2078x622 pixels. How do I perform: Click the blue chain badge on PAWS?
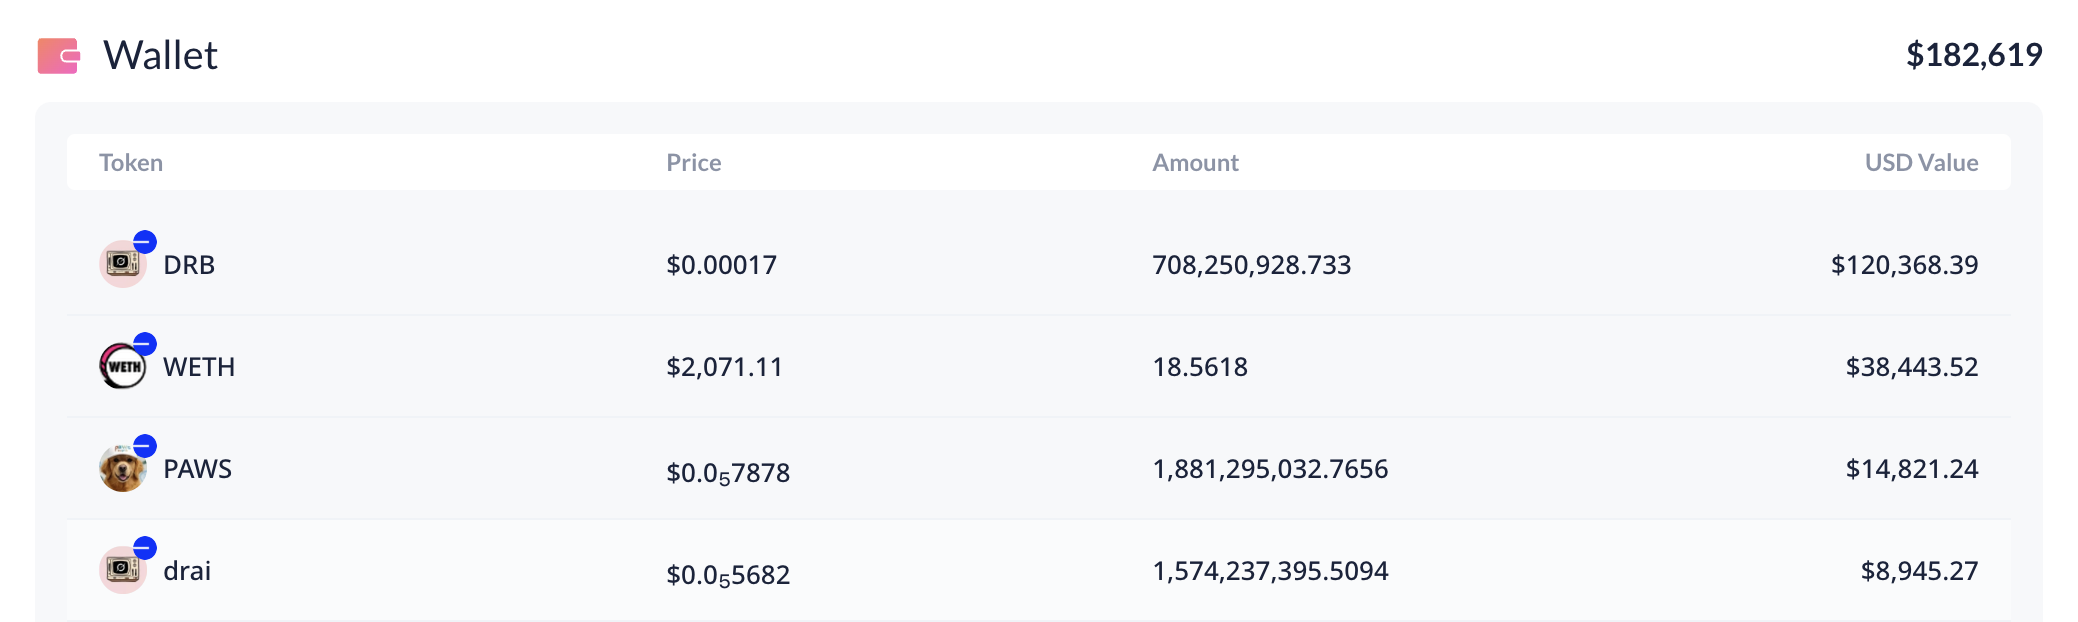point(145,446)
